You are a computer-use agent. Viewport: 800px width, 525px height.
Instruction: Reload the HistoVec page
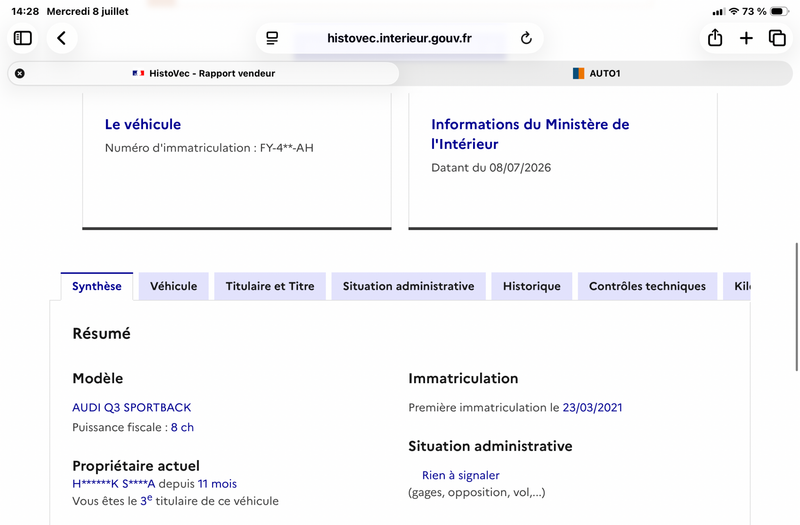526,38
